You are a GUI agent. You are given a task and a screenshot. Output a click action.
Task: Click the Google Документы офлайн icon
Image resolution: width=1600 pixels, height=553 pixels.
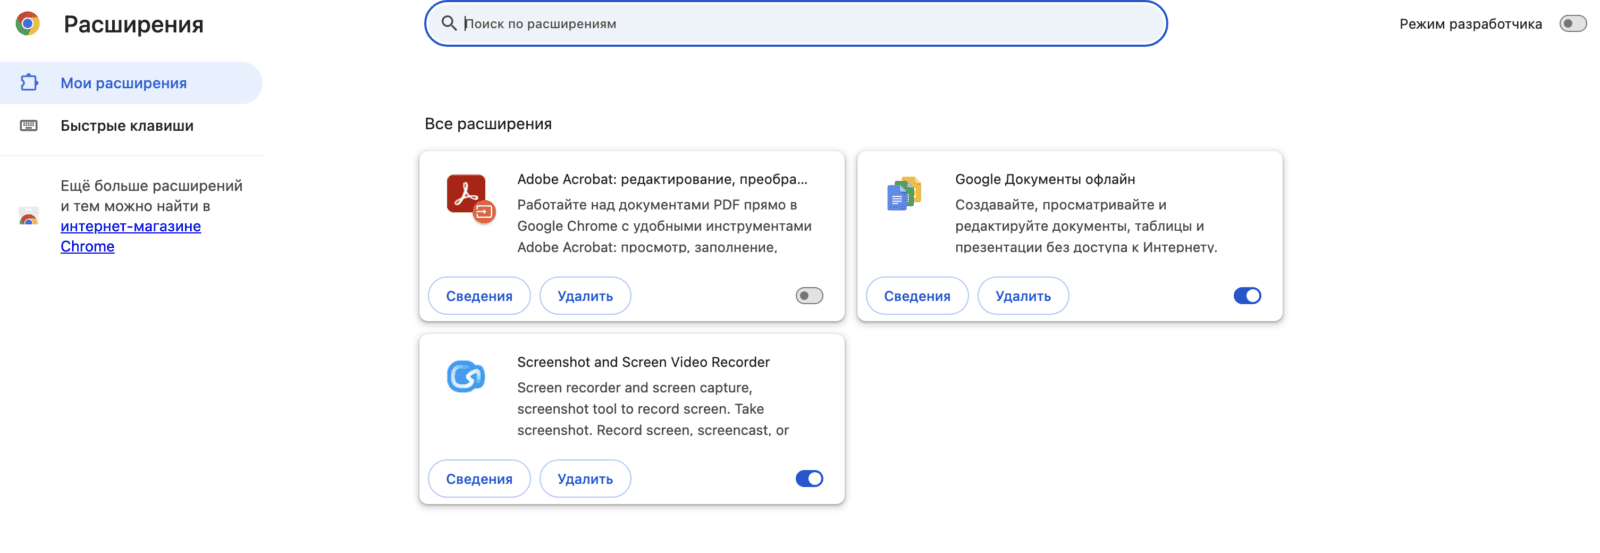point(904,193)
